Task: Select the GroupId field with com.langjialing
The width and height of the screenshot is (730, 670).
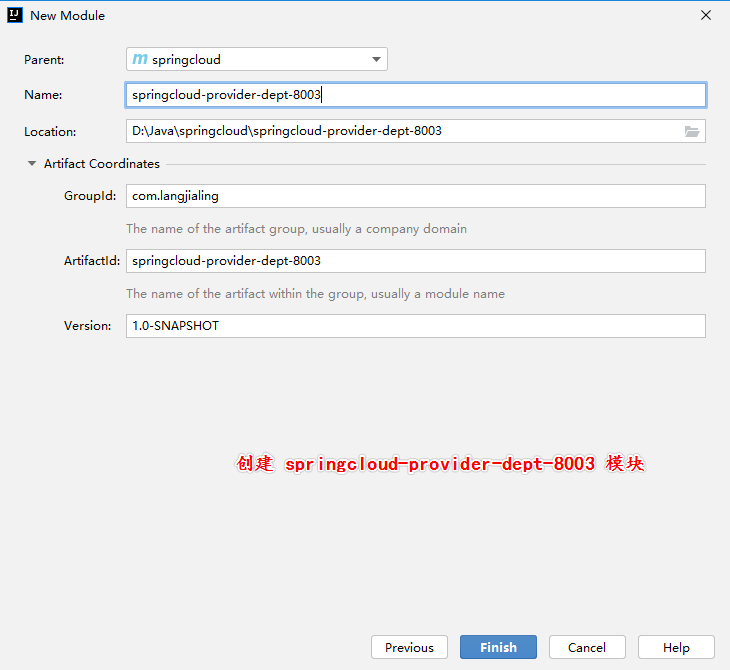Action: (415, 196)
